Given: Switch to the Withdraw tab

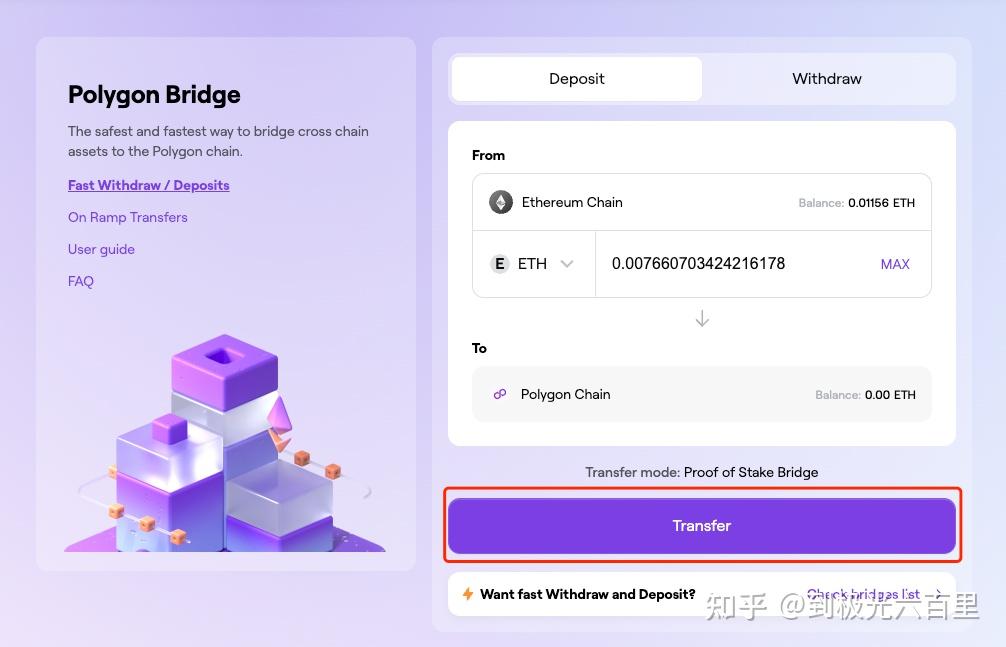Looking at the screenshot, I should coord(826,78).
